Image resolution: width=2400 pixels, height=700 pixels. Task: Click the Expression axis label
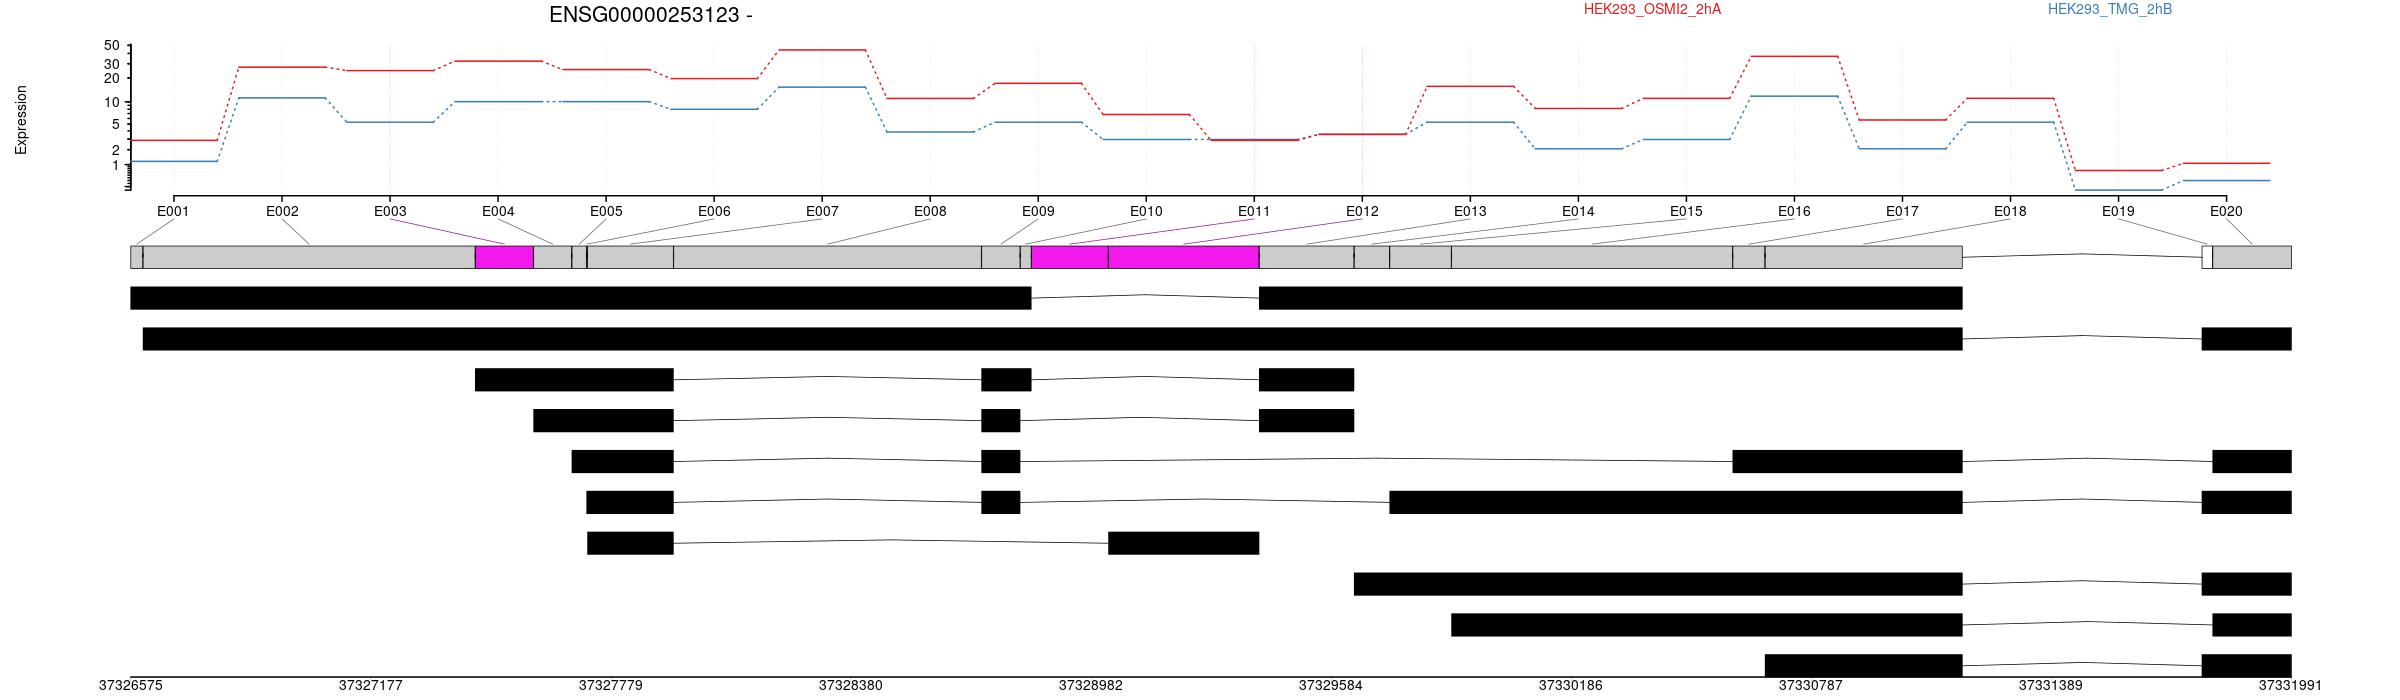(x=21, y=120)
